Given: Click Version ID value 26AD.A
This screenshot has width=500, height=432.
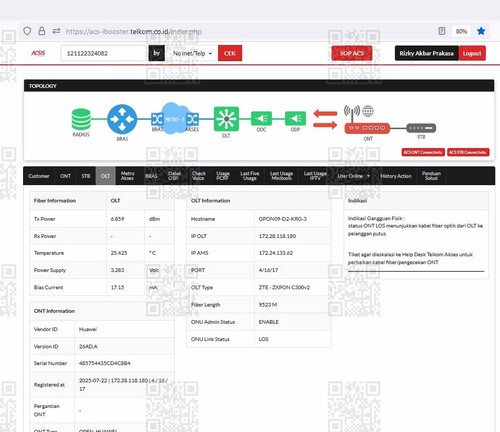Looking at the screenshot, I should [x=88, y=347].
